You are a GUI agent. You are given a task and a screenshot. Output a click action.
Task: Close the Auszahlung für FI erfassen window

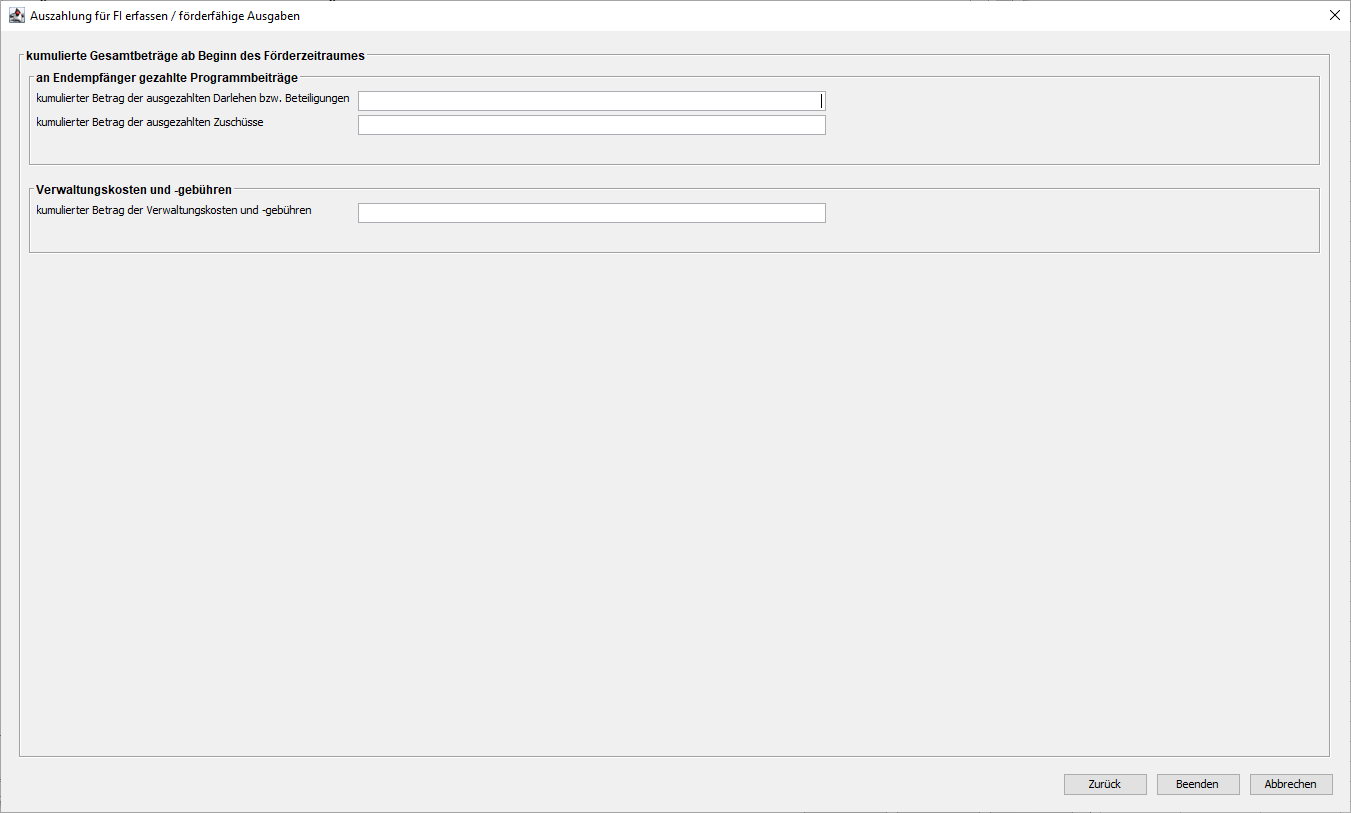1334,15
